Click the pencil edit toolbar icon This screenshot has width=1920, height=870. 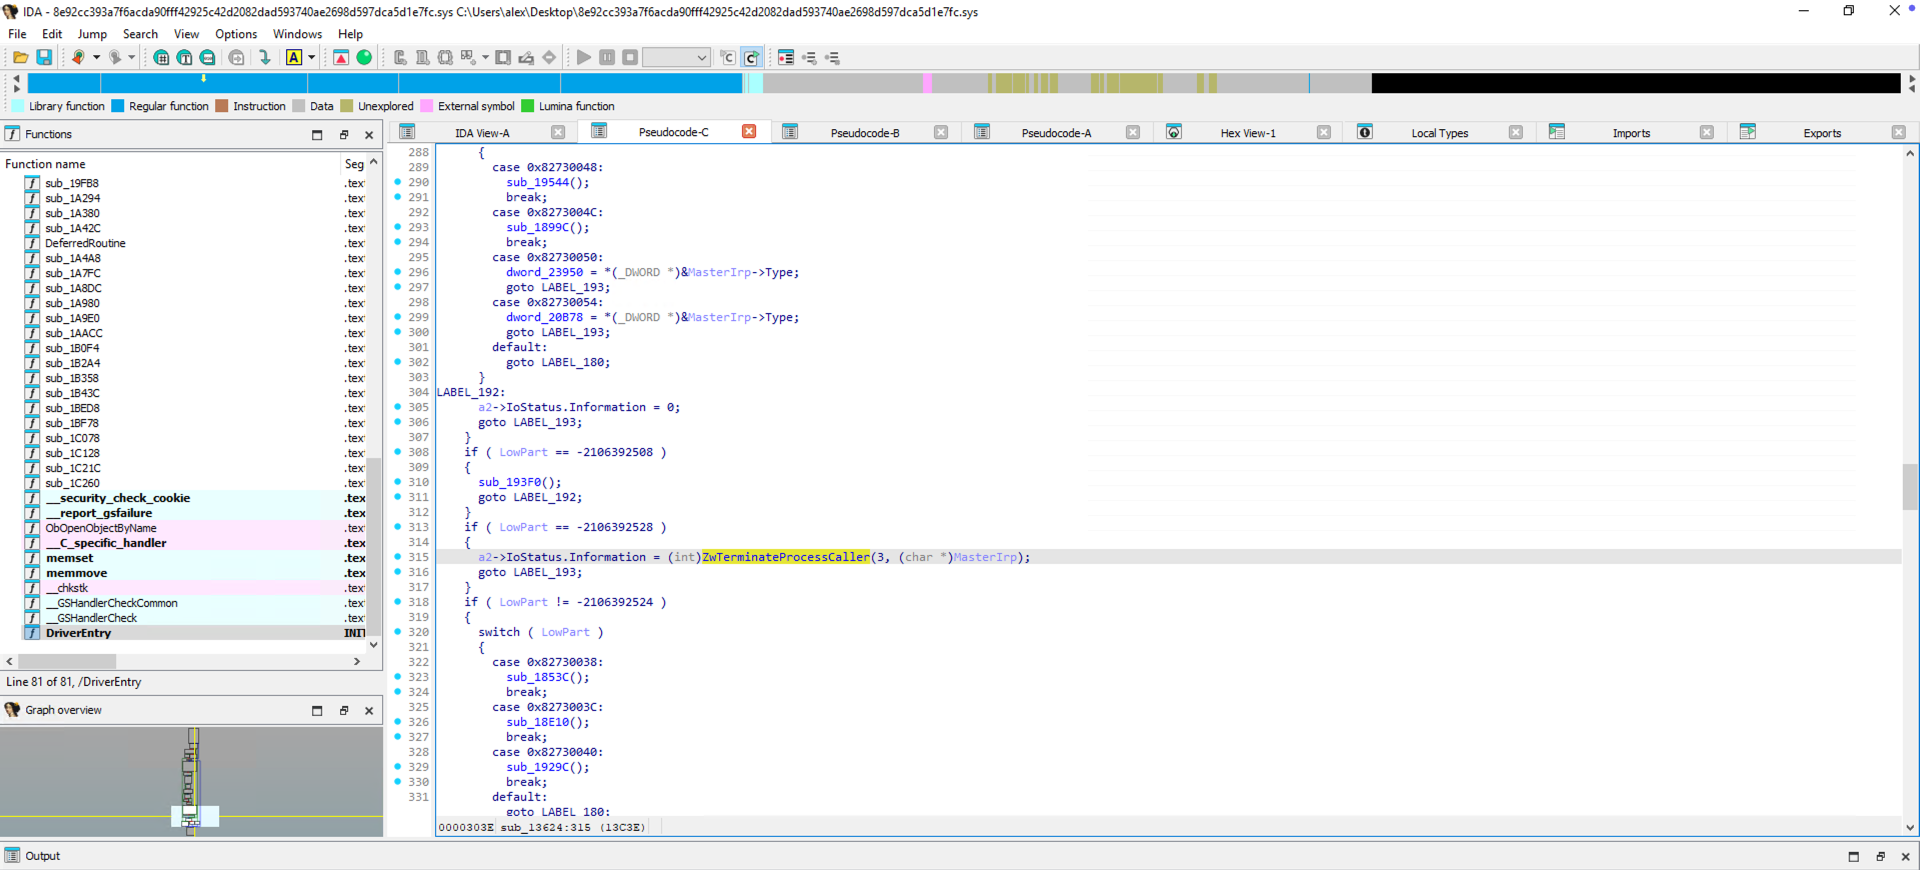click(x=526, y=58)
